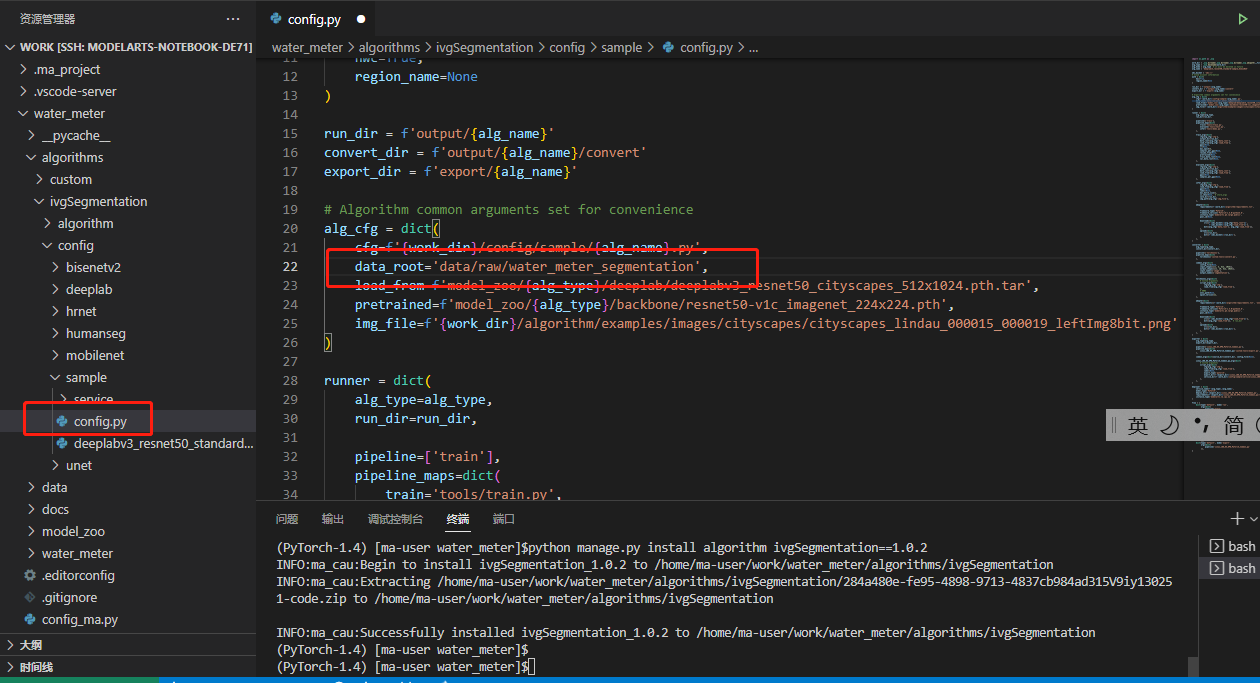This screenshot has width=1260, height=683.
Task: Select the non-highlighted bash terminal entry
Action: [1231, 546]
